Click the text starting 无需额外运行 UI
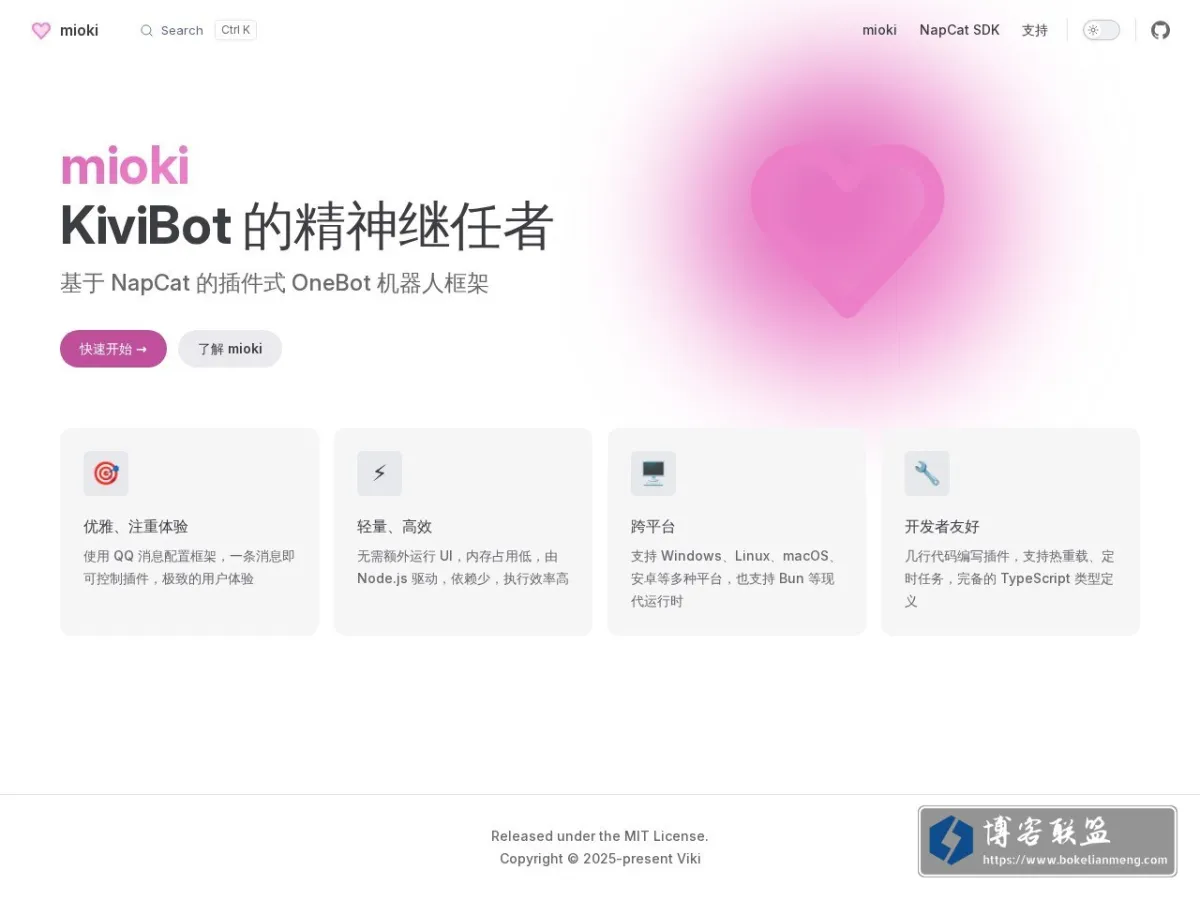 tap(463, 567)
